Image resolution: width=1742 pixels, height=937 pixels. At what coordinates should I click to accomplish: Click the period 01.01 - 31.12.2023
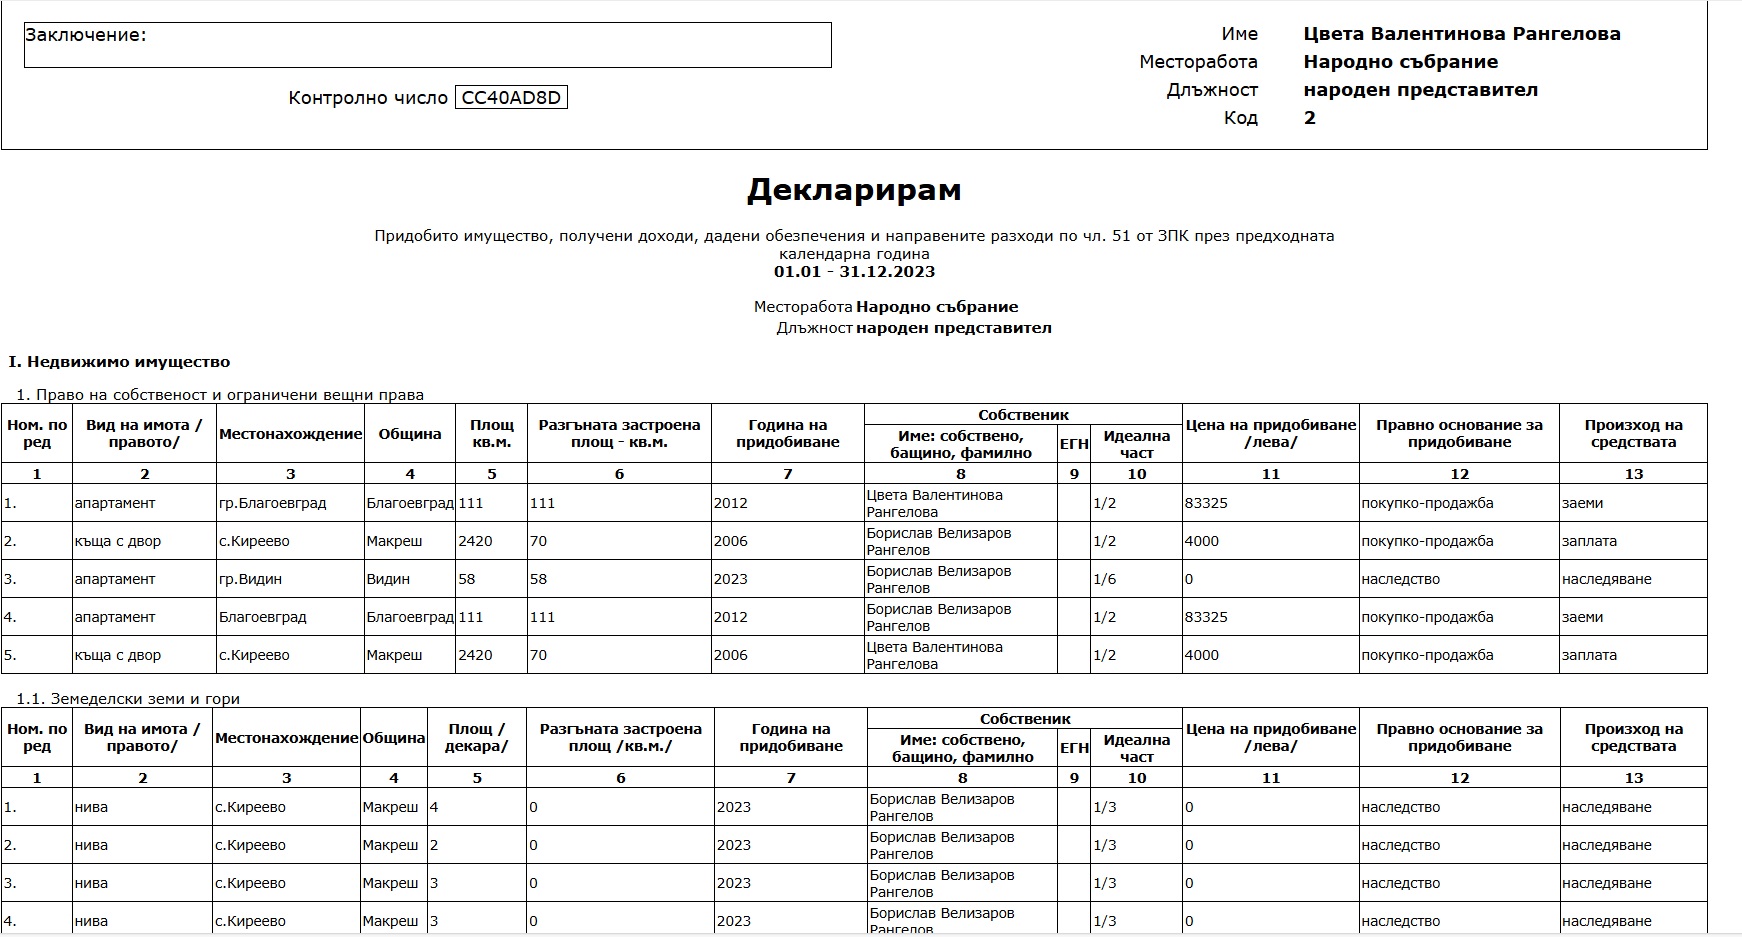(854, 272)
